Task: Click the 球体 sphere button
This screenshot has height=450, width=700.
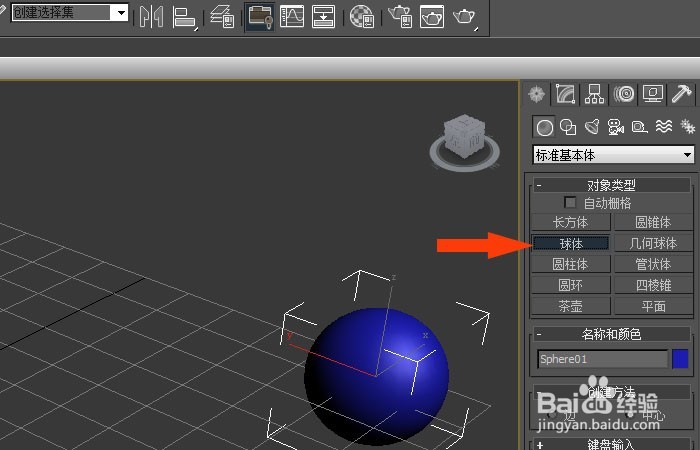Action: (571, 243)
